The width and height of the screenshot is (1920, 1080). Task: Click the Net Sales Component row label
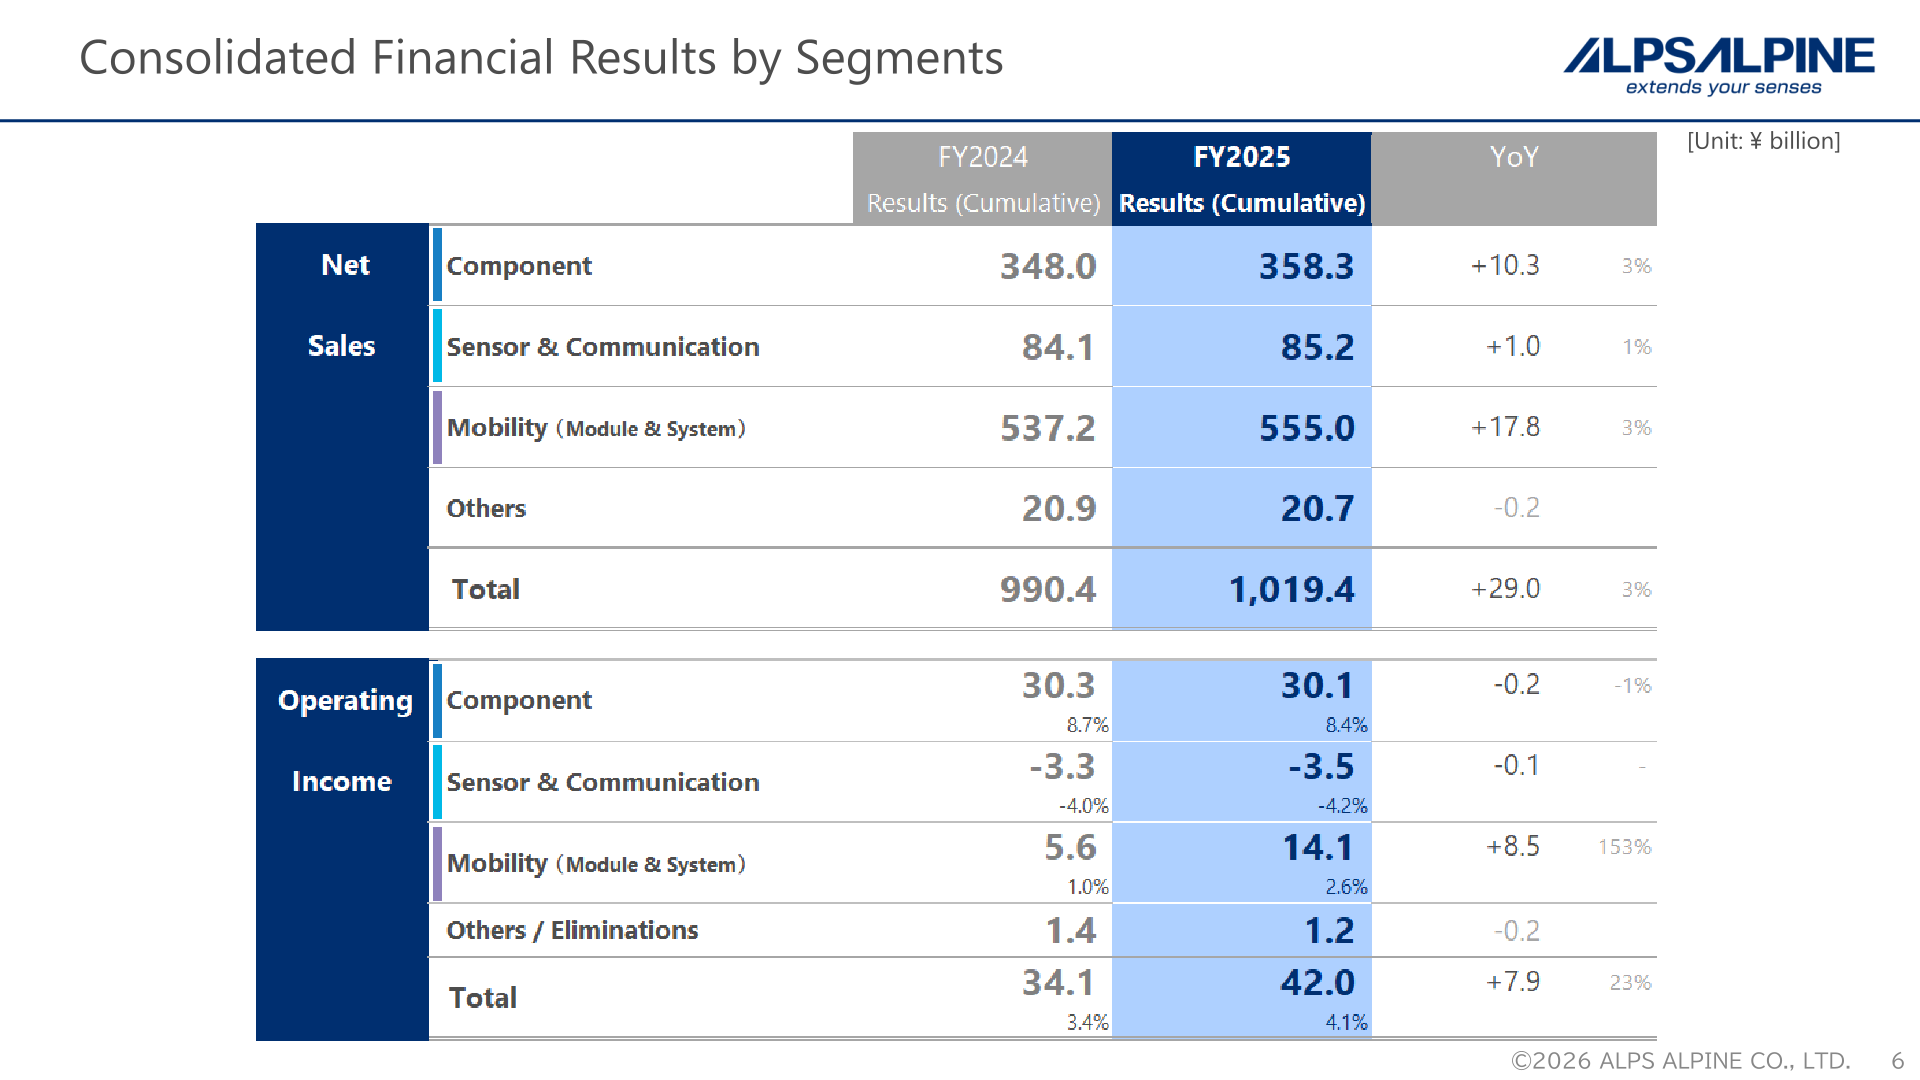[519, 266]
